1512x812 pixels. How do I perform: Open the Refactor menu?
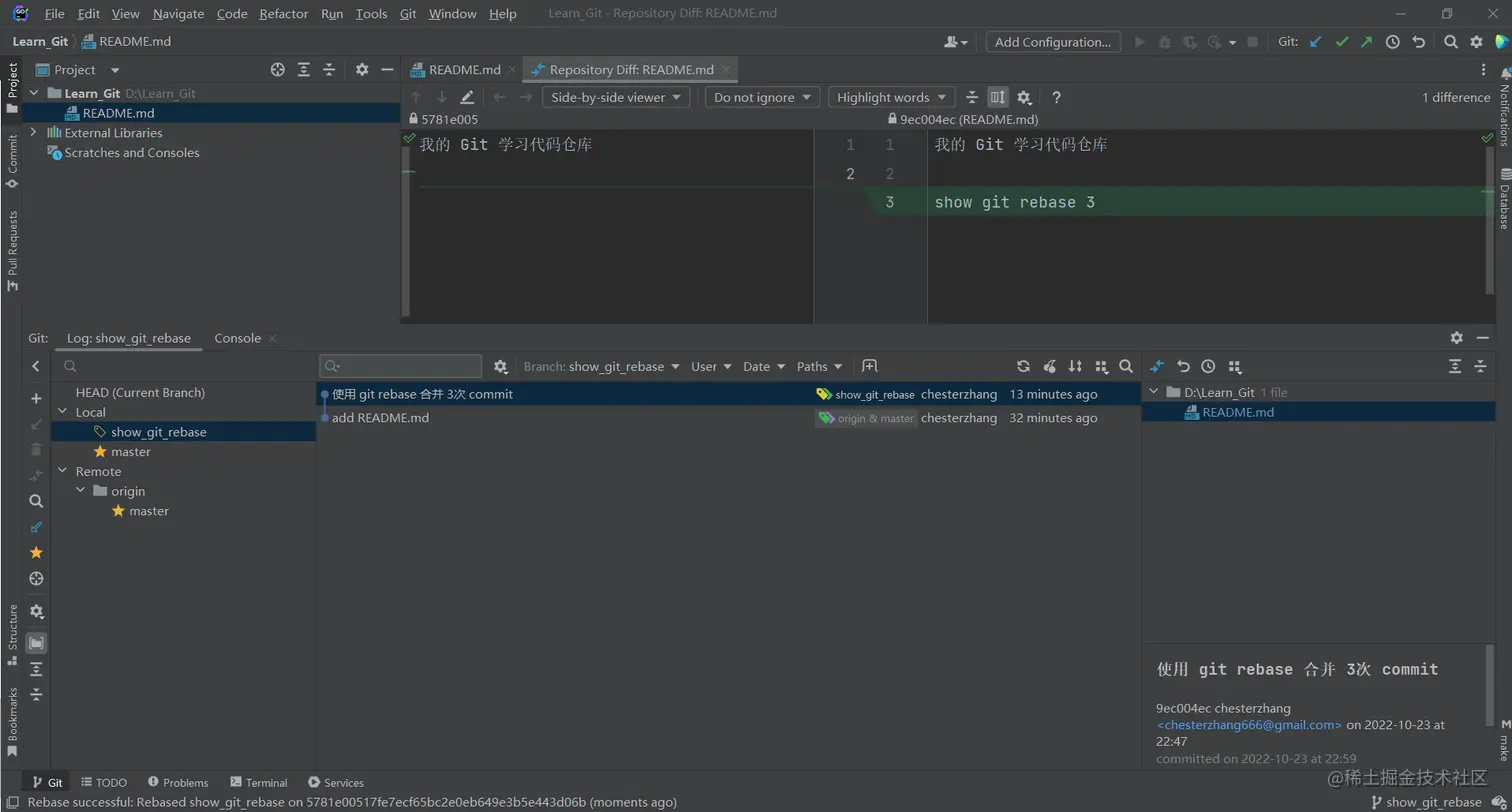click(284, 14)
